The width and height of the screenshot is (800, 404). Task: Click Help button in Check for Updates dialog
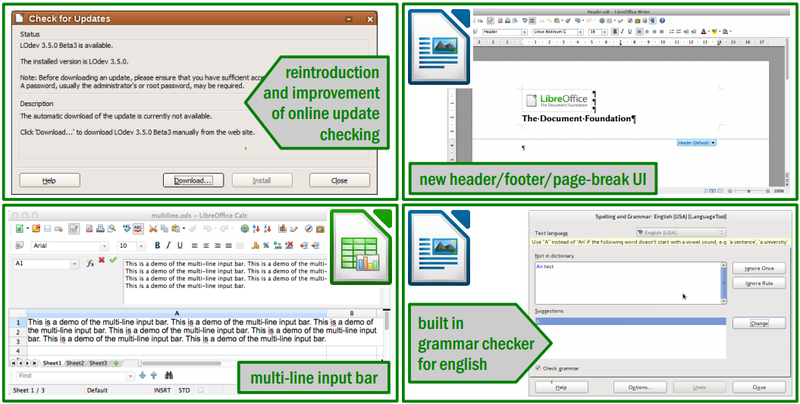49,181
